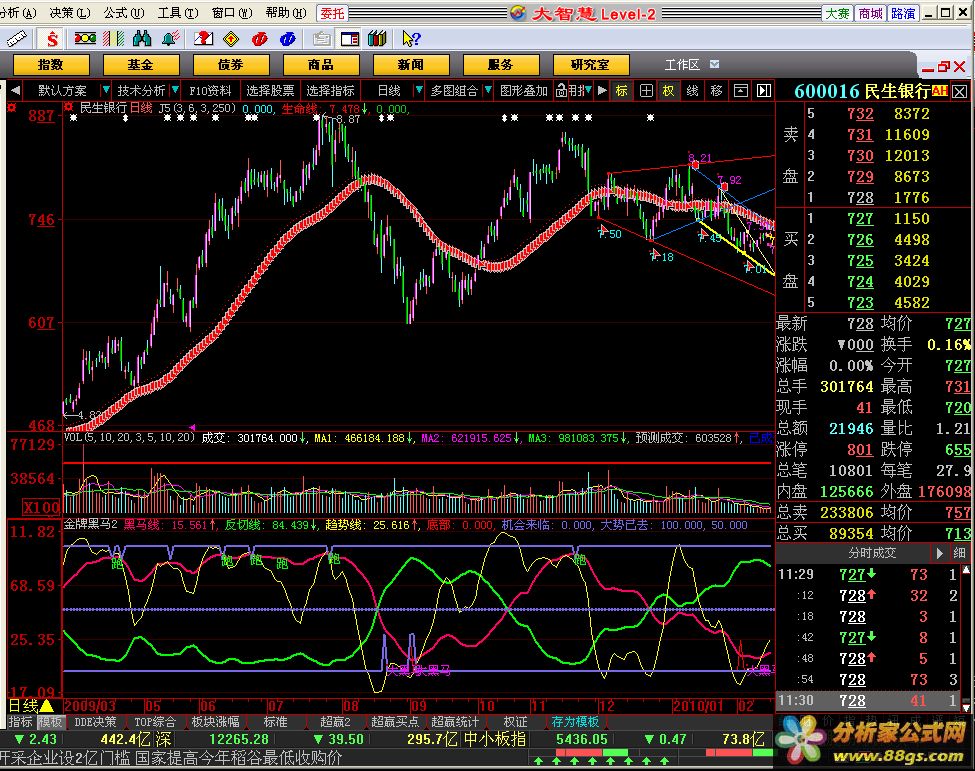Toggle the 移 move button
Image resolution: width=975 pixels, height=771 pixels.
pos(717,91)
